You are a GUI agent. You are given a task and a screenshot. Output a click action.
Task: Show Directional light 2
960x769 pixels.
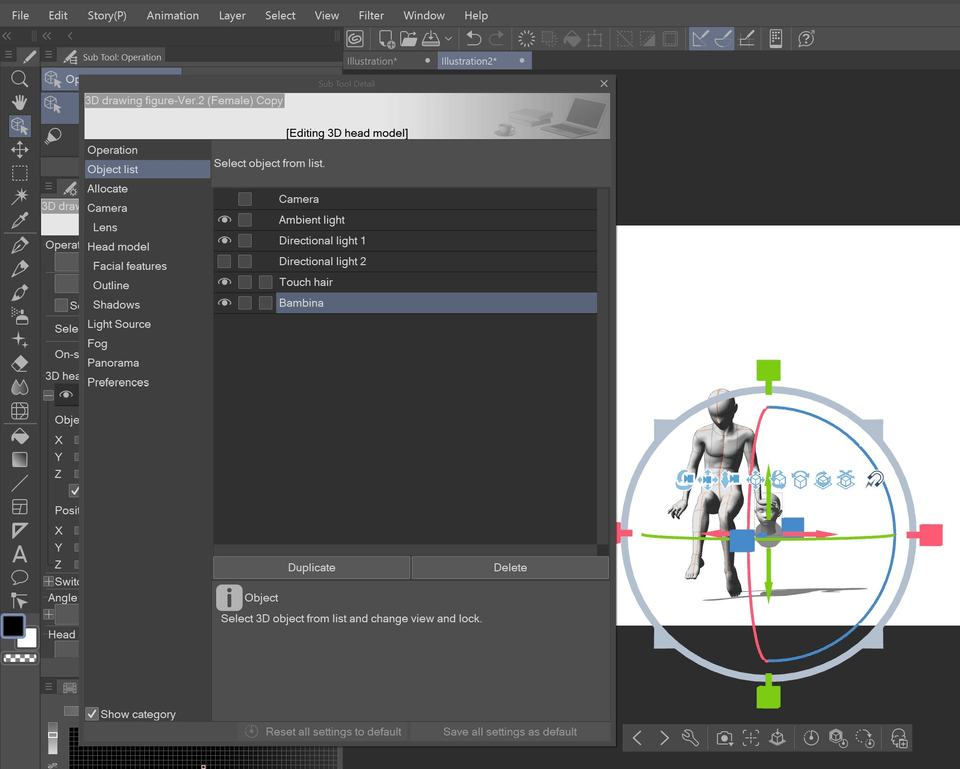click(225, 261)
